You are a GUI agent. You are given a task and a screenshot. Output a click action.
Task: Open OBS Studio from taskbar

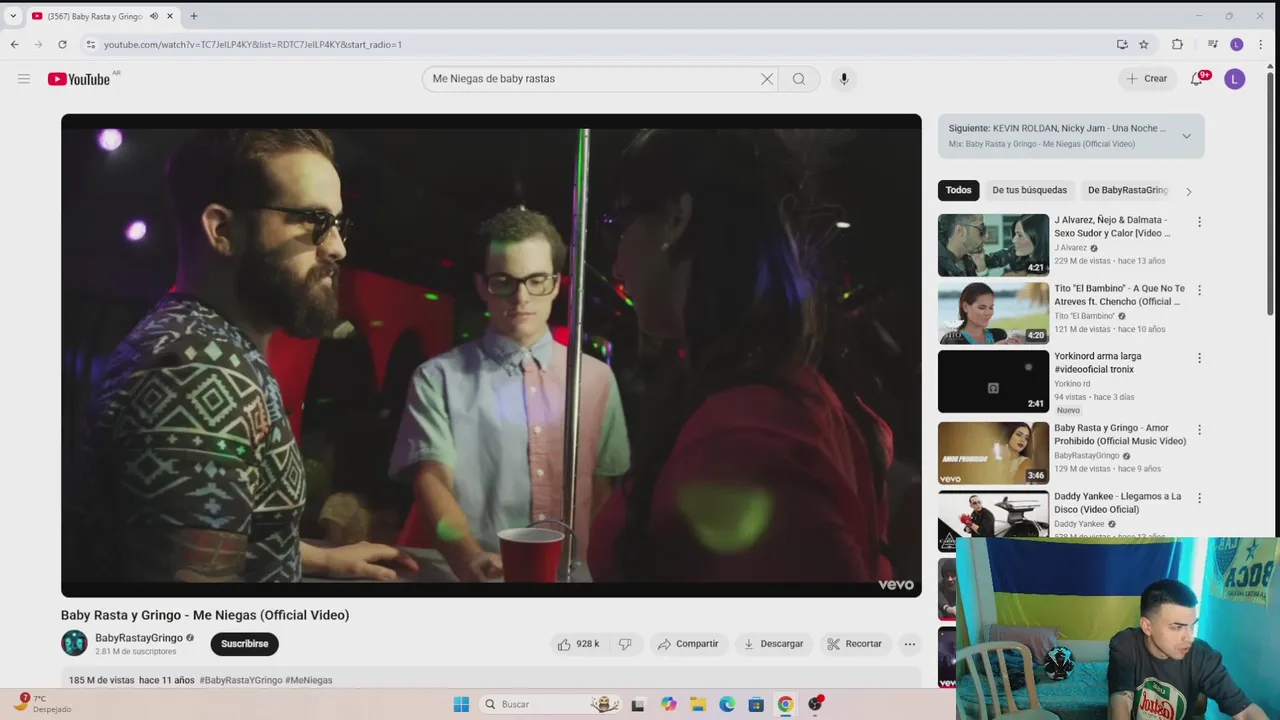click(x=815, y=704)
